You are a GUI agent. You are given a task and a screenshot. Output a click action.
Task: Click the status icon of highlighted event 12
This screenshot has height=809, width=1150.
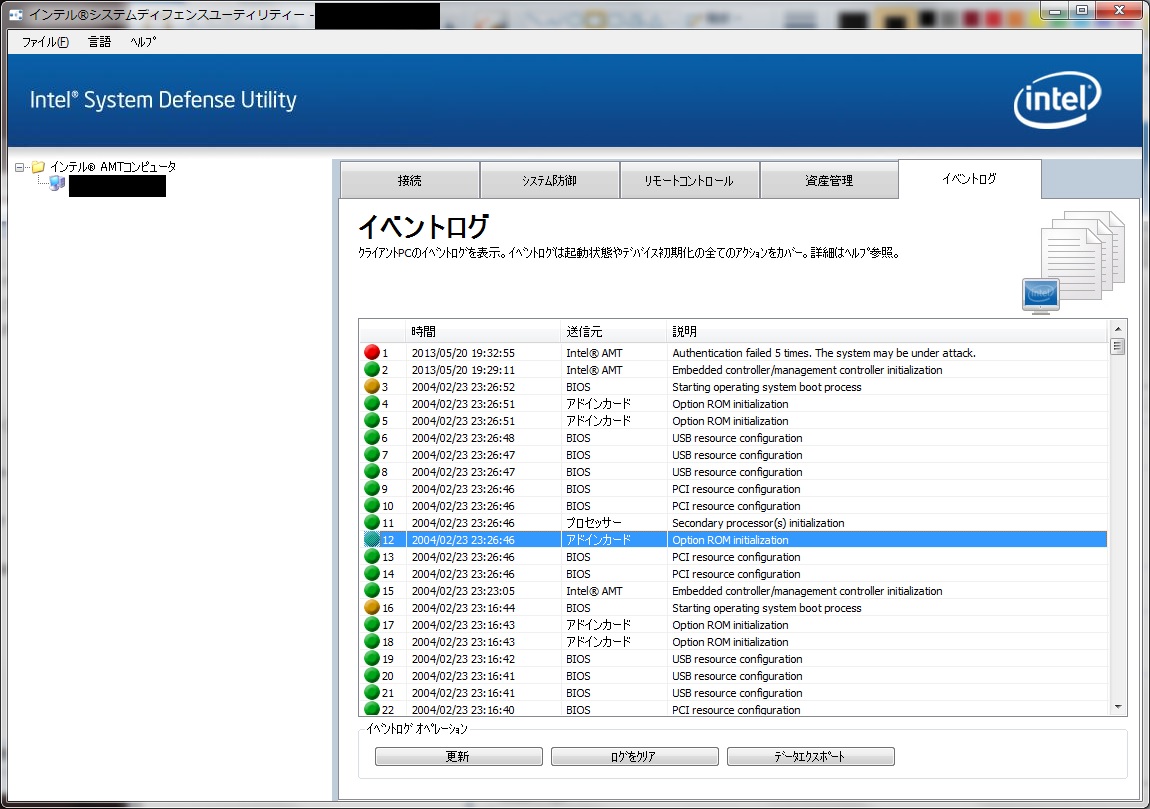tap(372, 540)
